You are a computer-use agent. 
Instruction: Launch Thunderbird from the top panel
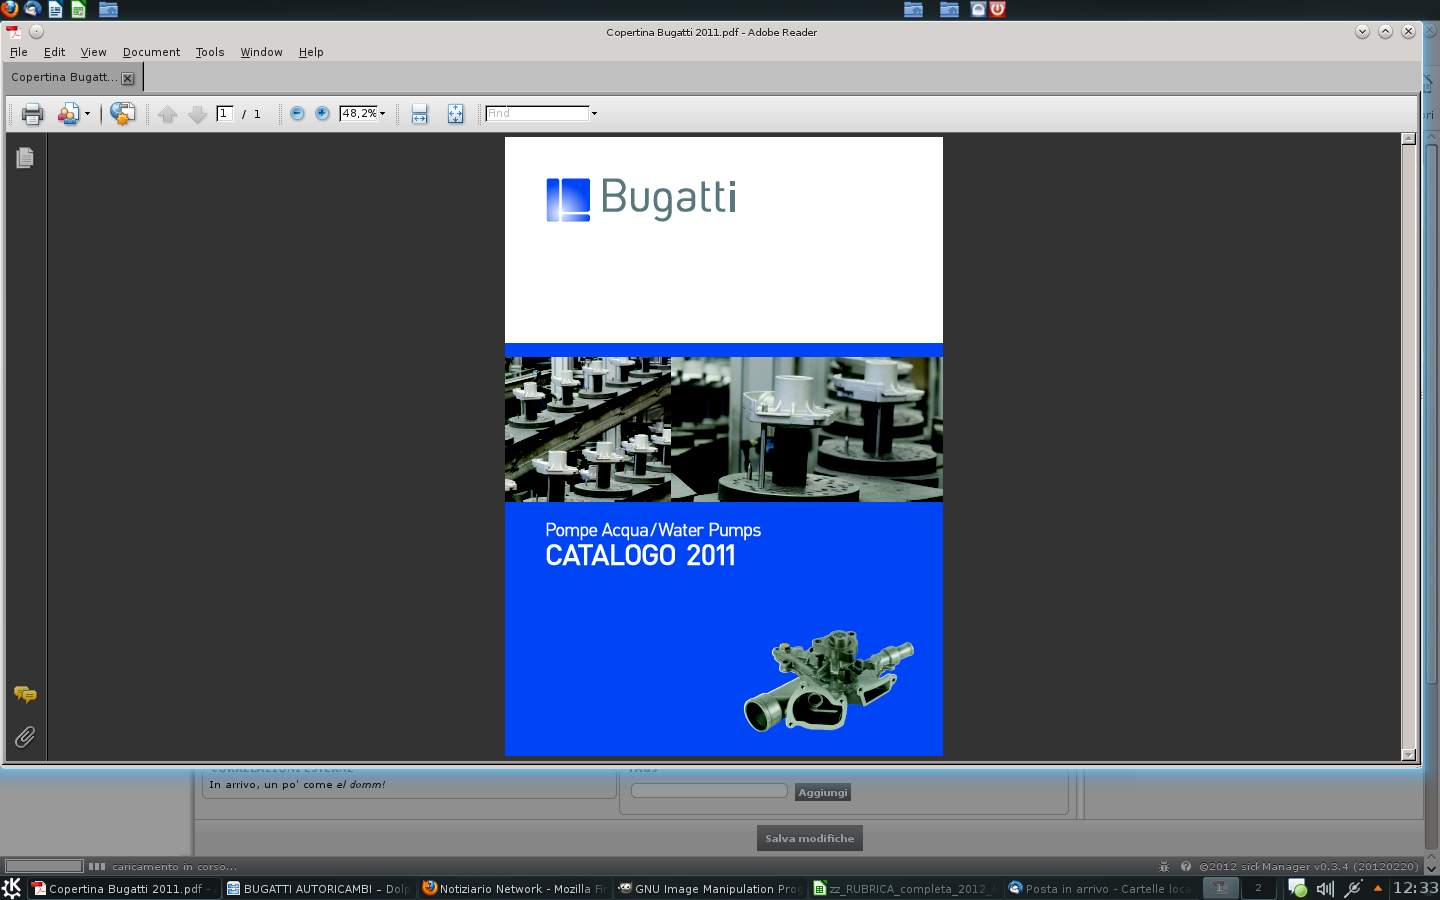click(32, 9)
